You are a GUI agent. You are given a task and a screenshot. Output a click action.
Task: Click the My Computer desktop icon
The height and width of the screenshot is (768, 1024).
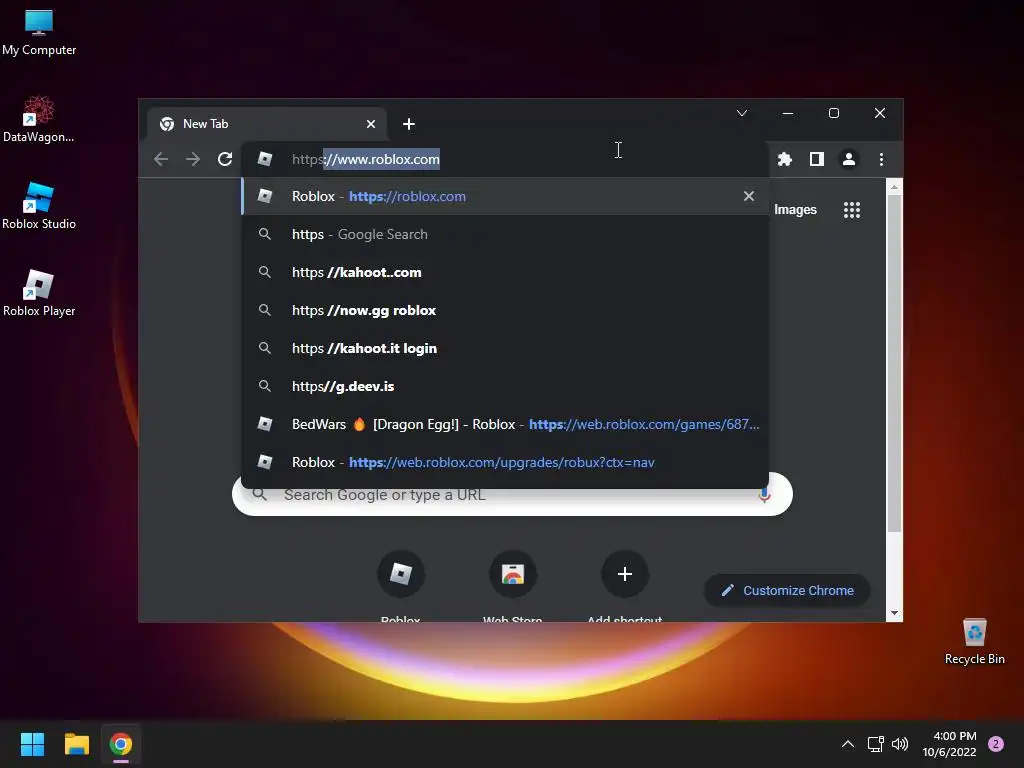tap(39, 32)
